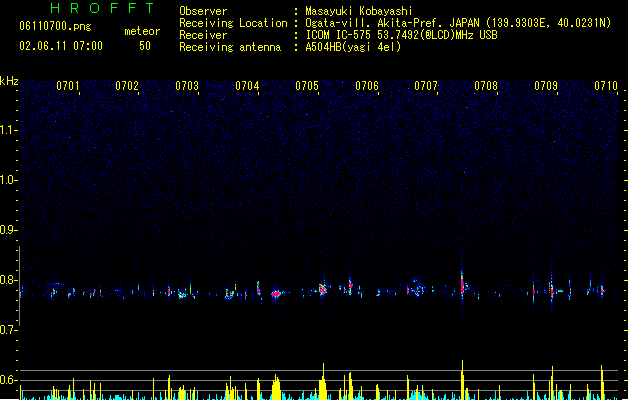
Task: Click the kHz axis unit label
Action: (x=9, y=81)
